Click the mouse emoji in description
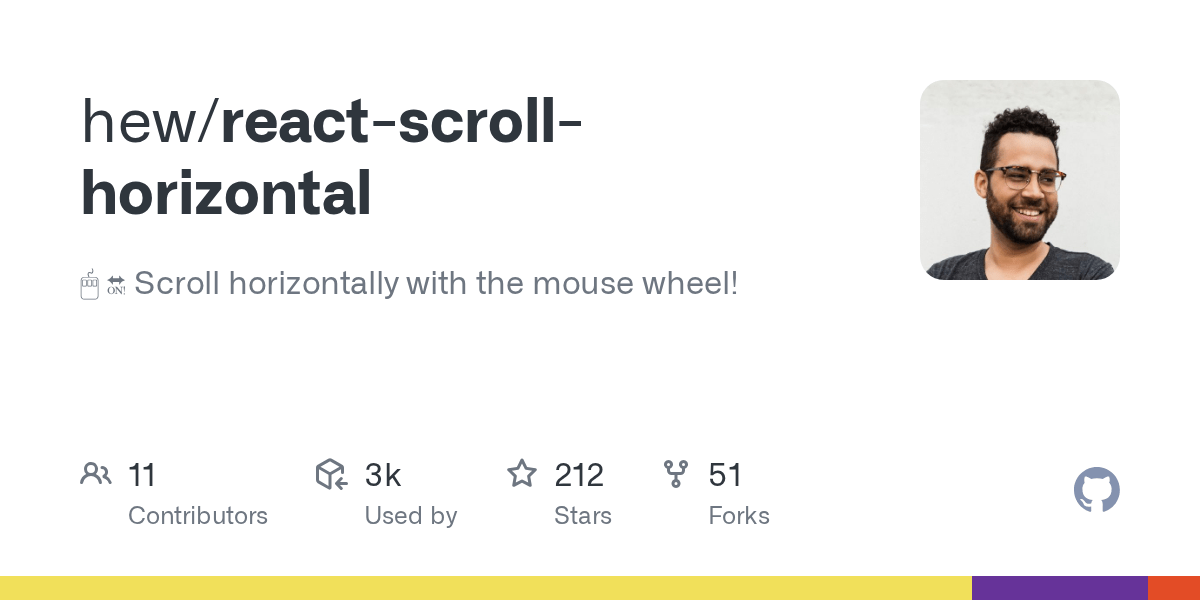The width and height of the screenshot is (1200, 600). coord(89,285)
